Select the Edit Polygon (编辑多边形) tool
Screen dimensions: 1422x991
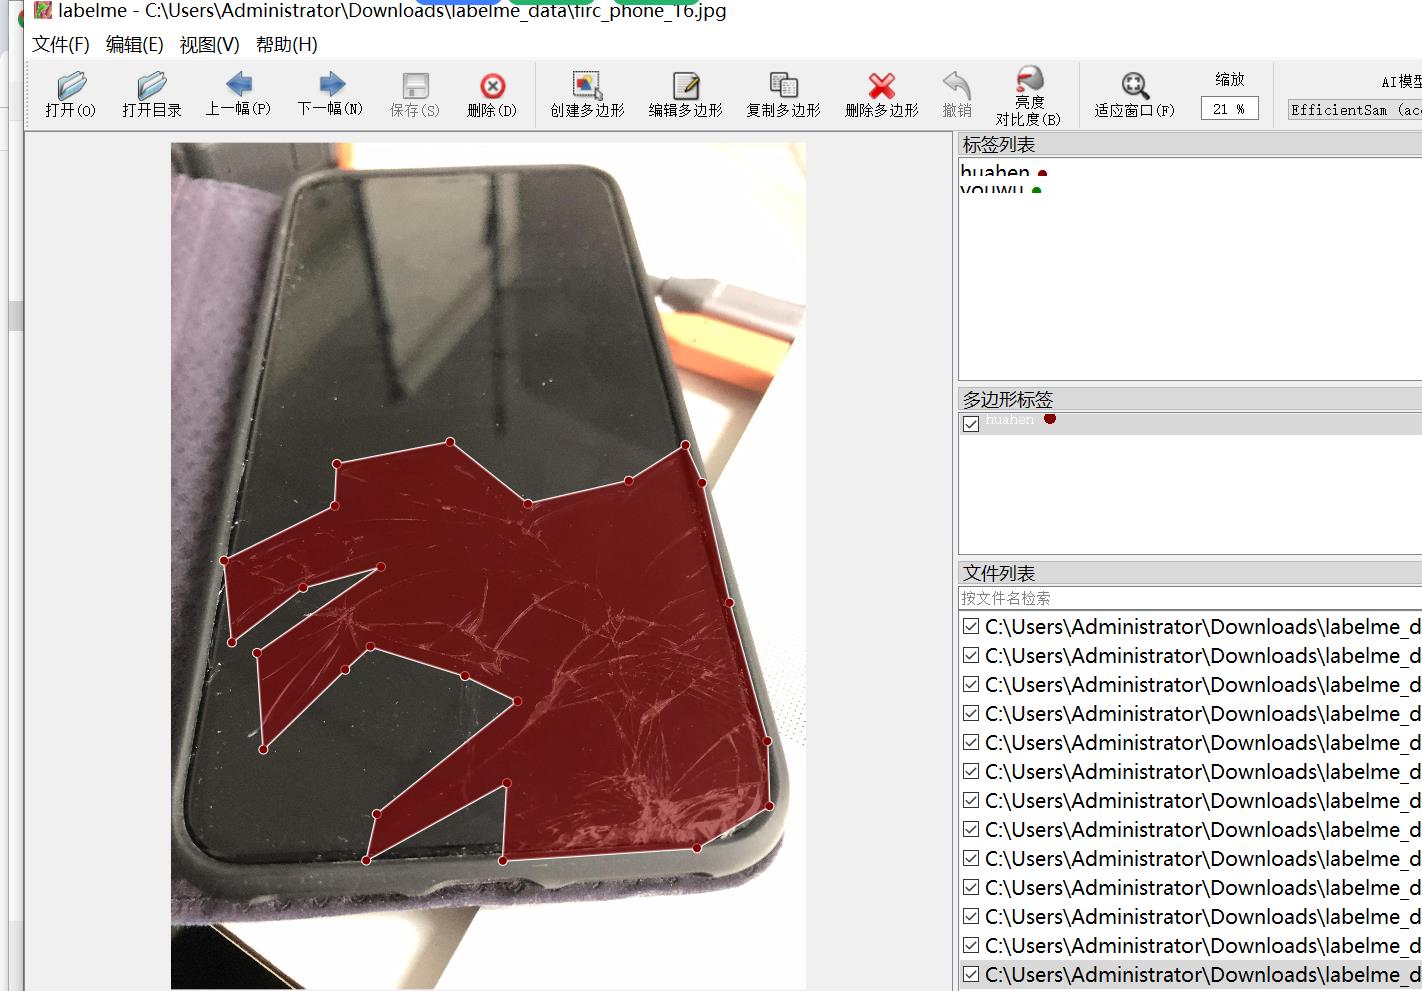click(x=685, y=86)
